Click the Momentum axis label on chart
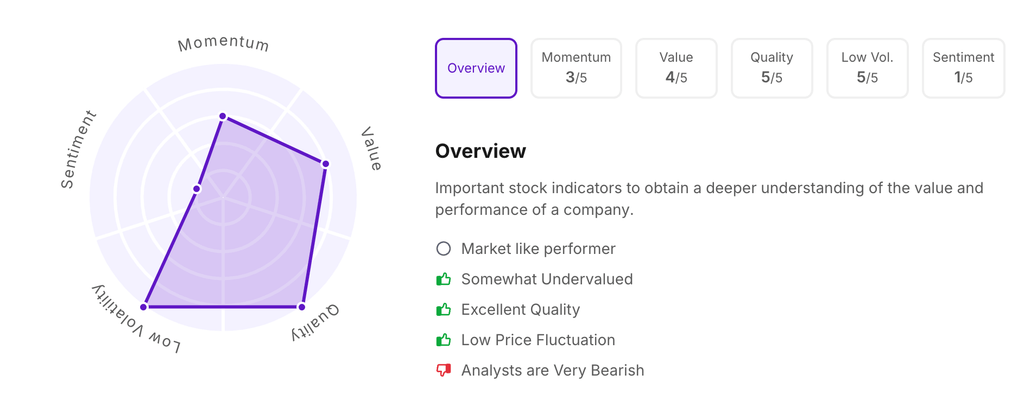The height and width of the screenshot is (408, 1024). pos(223,44)
